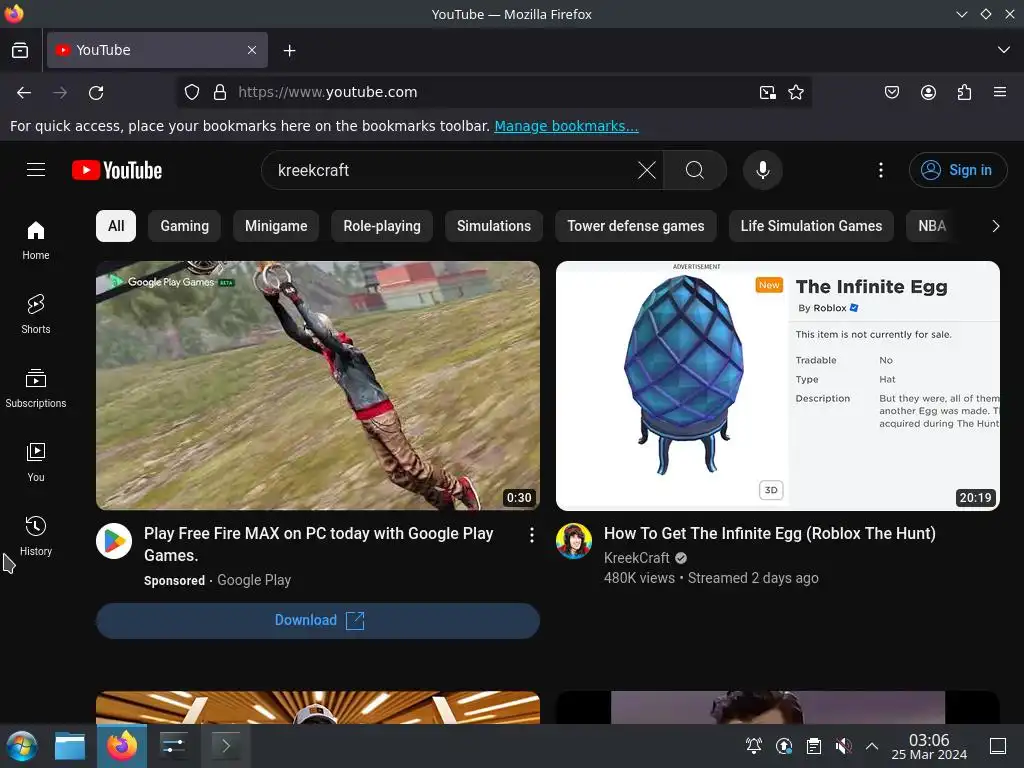The width and height of the screenshot is (1024, 768).
Task: Clear the kreekcraft search text
Action: pos(647,170)
